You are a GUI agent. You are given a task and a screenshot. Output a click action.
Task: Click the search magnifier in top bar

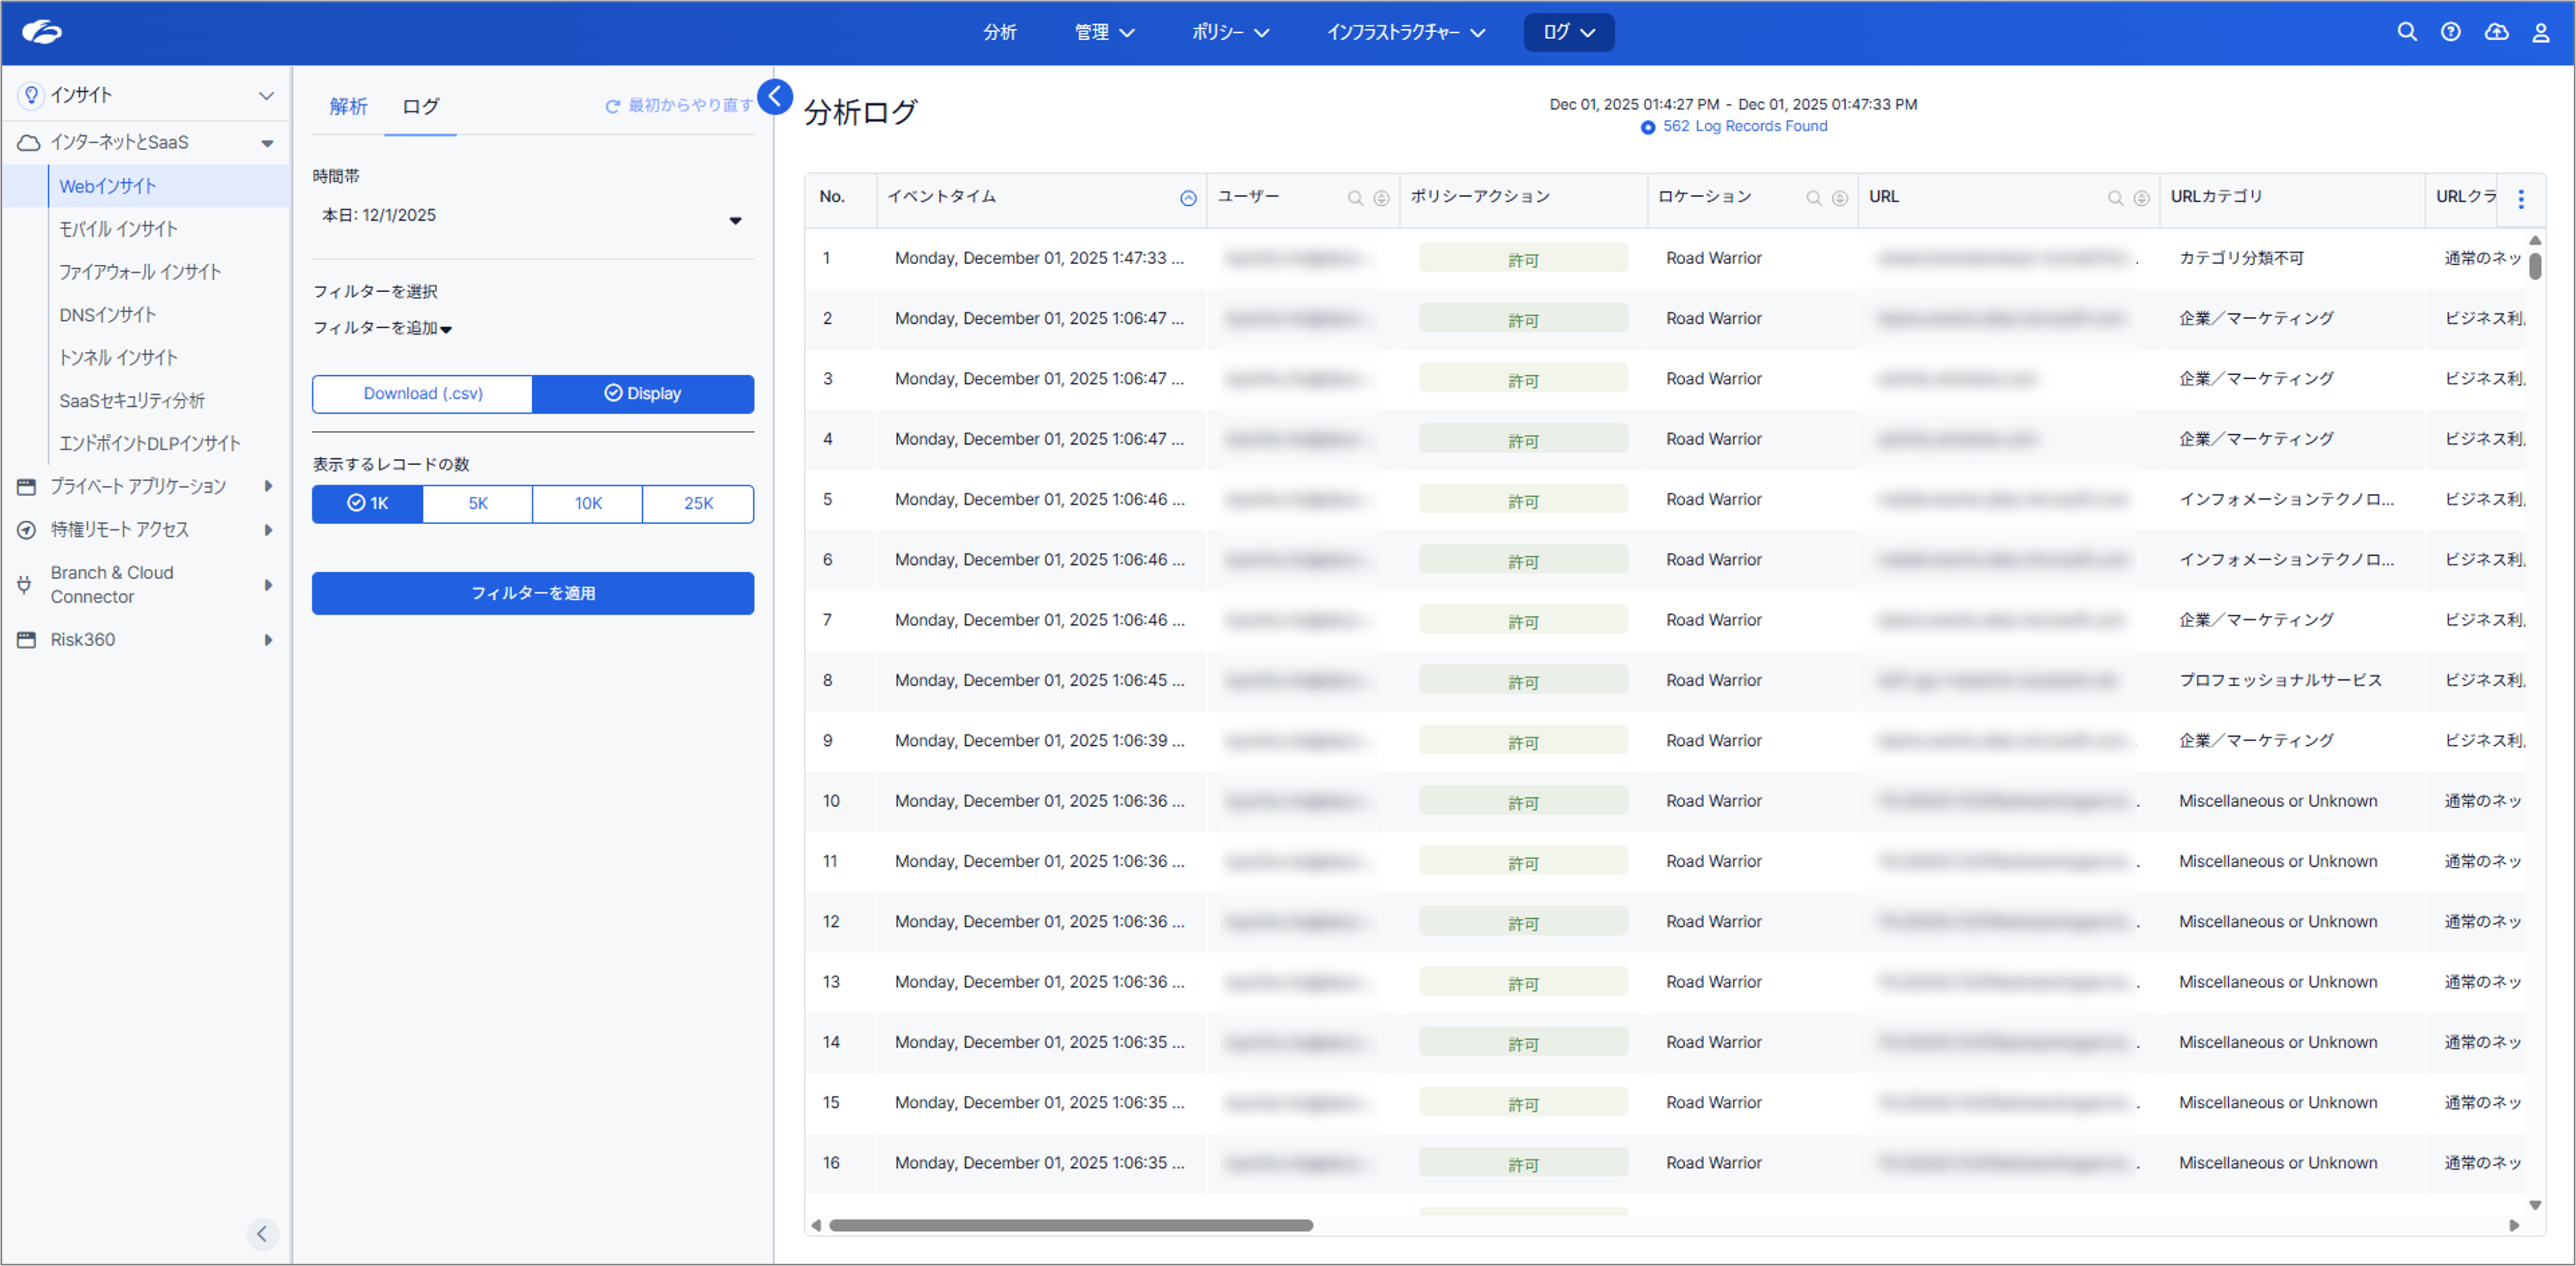(2406, 32)
